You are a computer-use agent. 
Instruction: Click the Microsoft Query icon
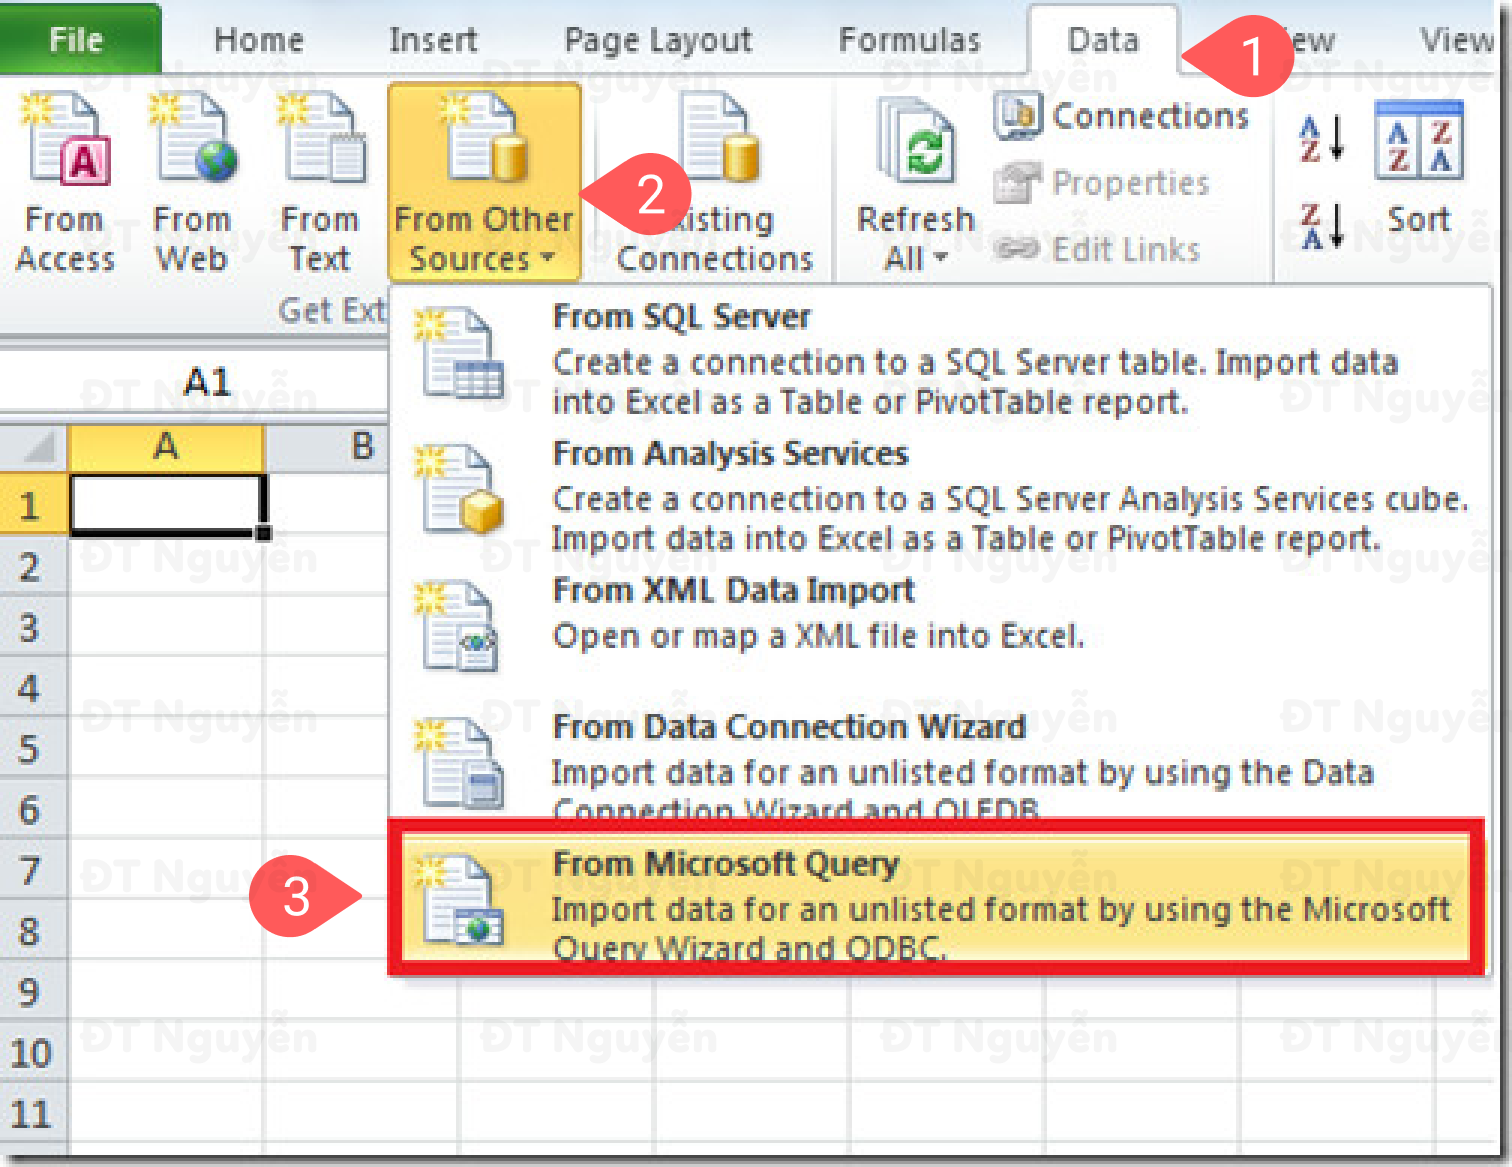point(459,898)
